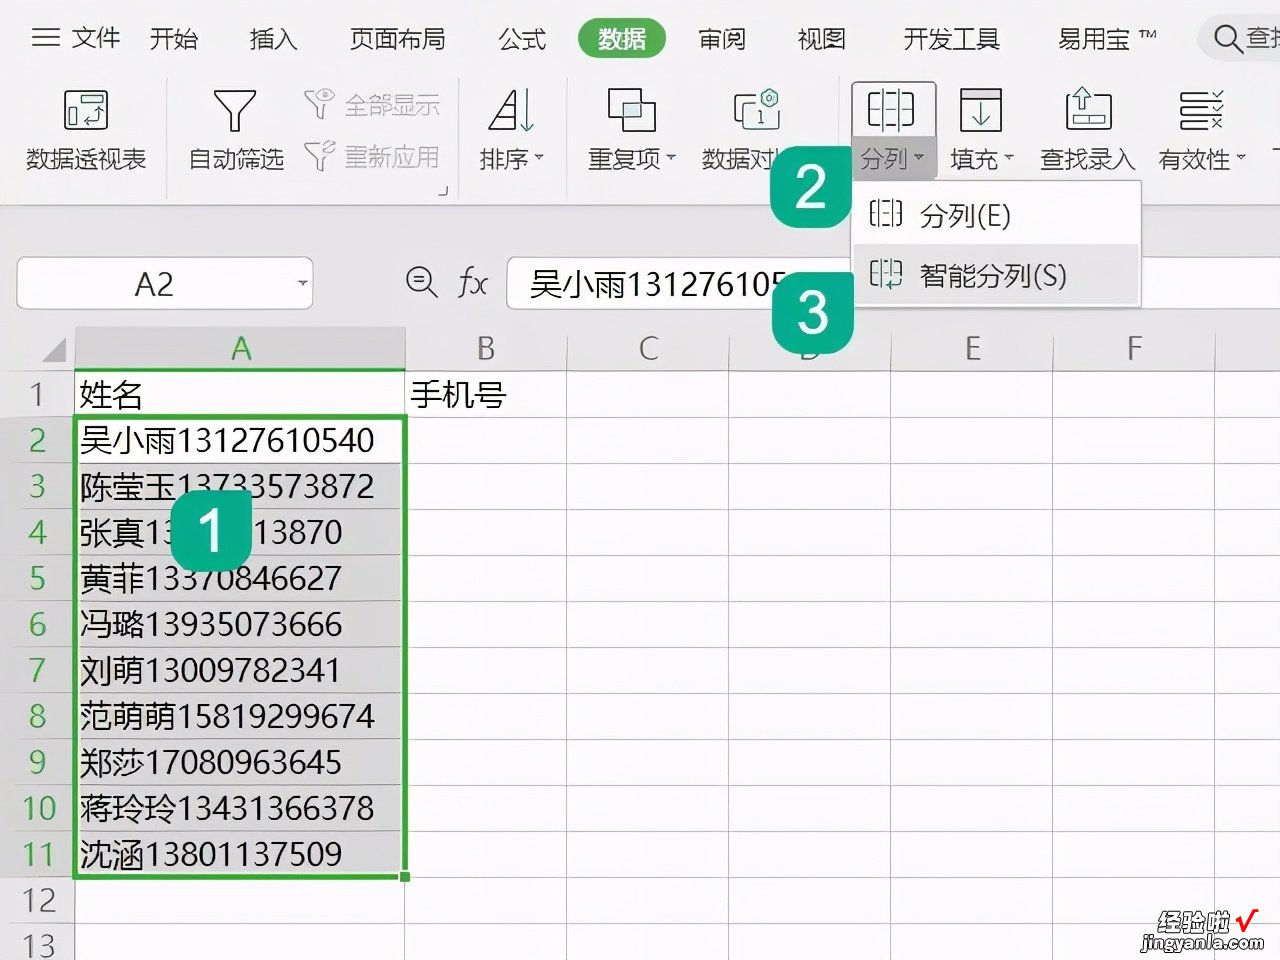Viewport: 1280px width, 960px height.
Task: Click the select-all corner triangle
Action: (54, 350)
